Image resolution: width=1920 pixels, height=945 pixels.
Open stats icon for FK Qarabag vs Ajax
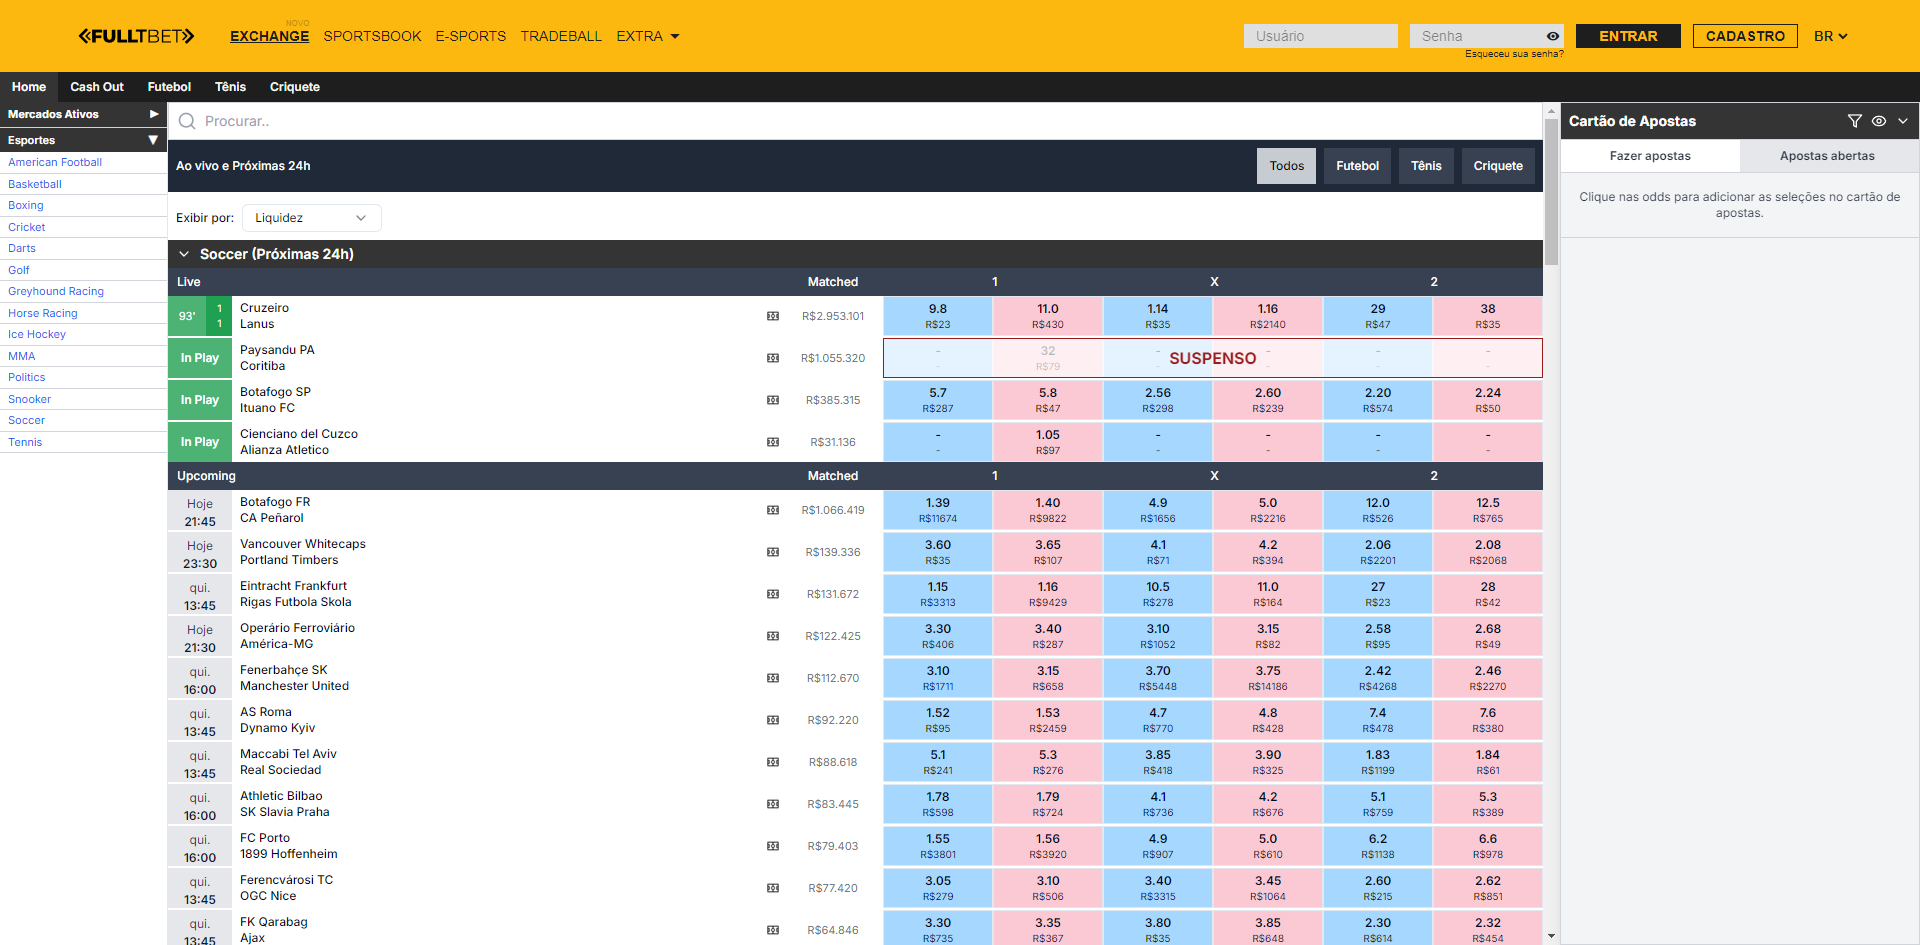pyautogui.click(x=773, y=930)
